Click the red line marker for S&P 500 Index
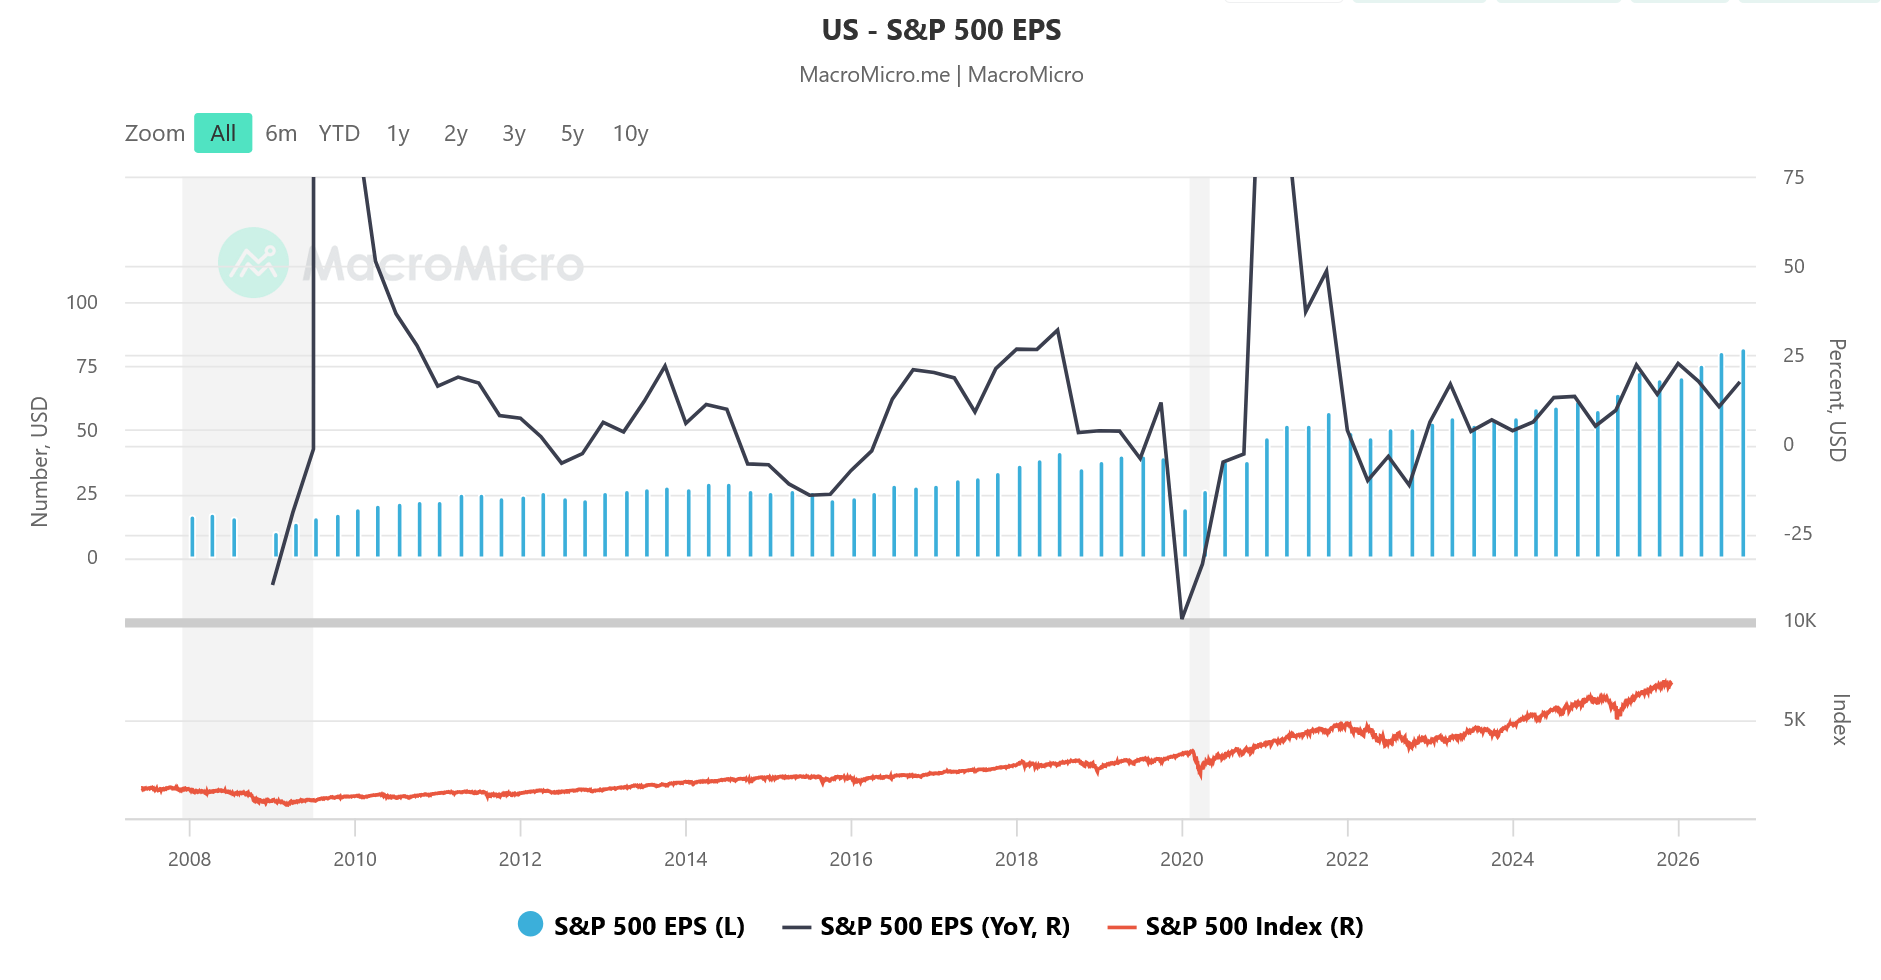The image size is (1881, 980). (x=1122, y=927)
